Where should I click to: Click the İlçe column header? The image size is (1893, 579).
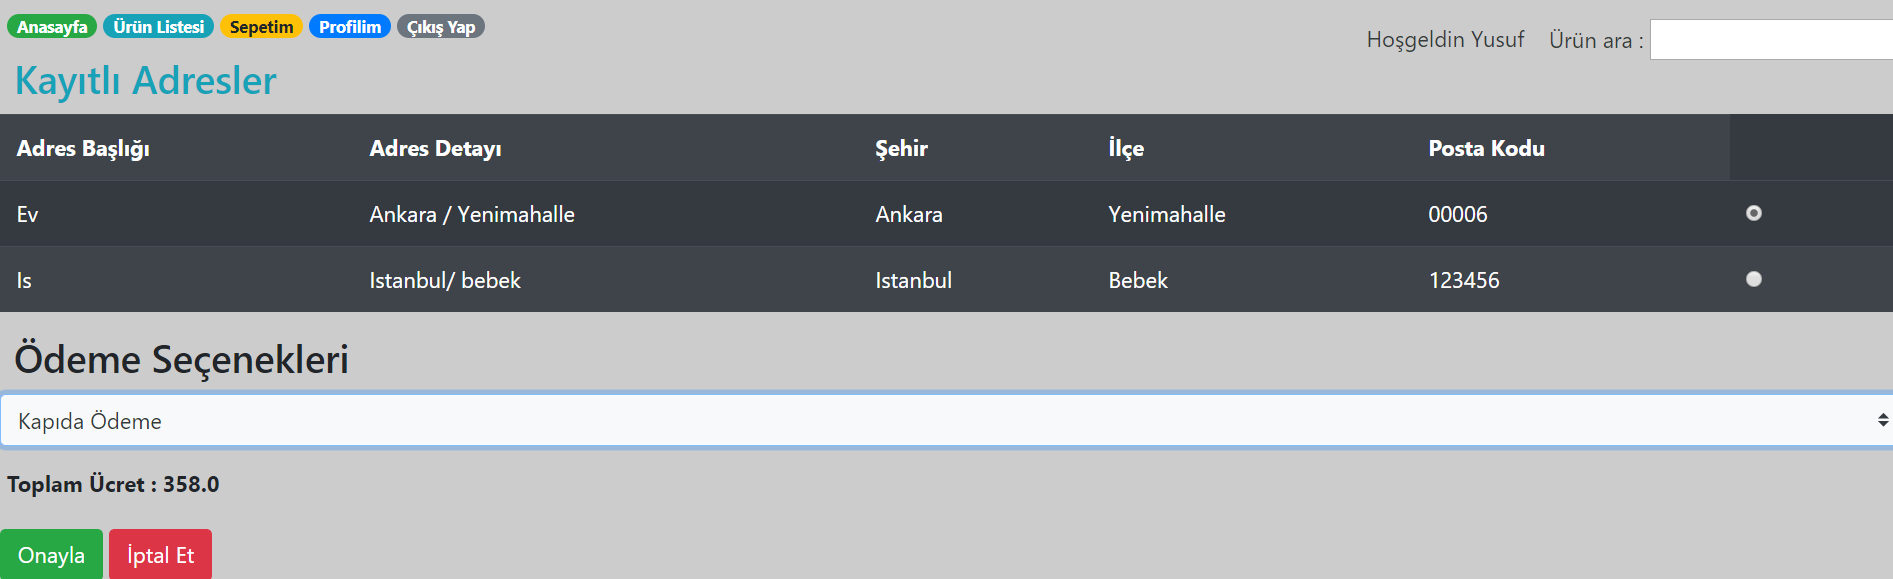tap(1126, 148)
